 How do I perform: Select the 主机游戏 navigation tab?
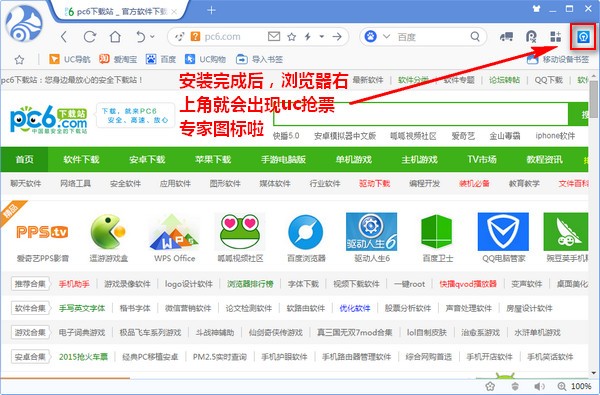(x=420, y=159)
